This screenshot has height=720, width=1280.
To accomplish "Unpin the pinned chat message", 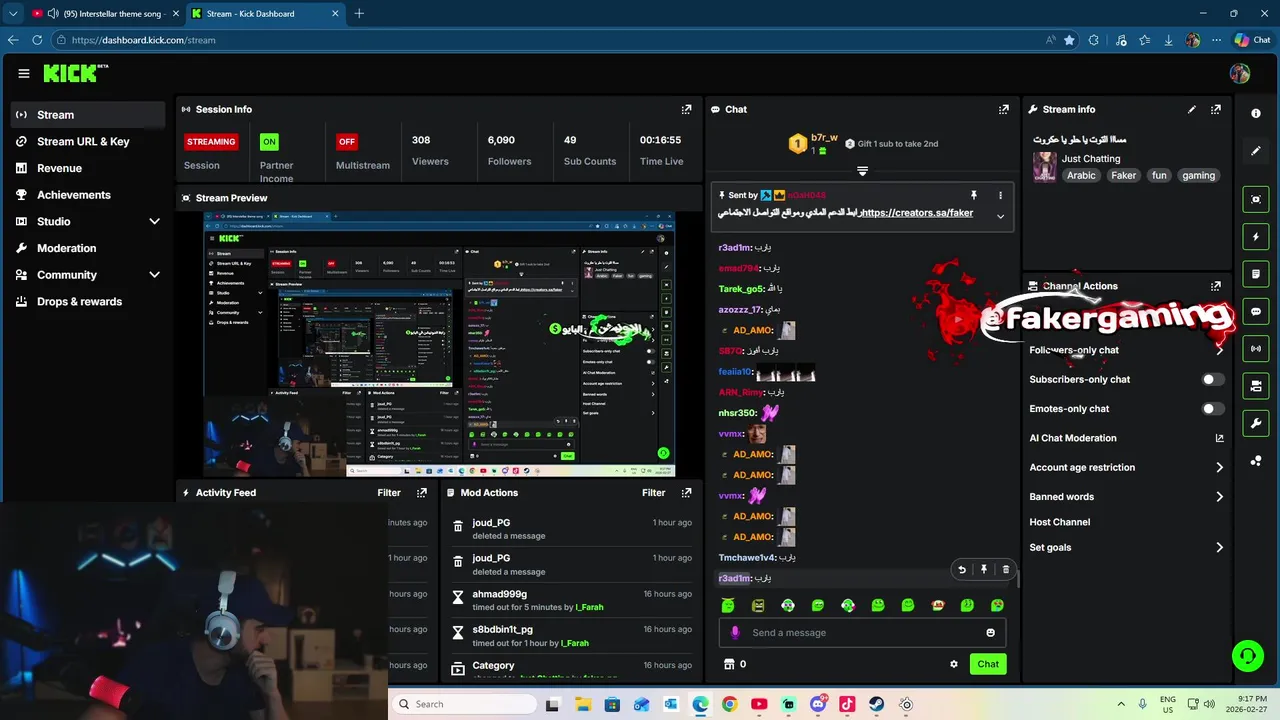I will click(x=973, y=195).
